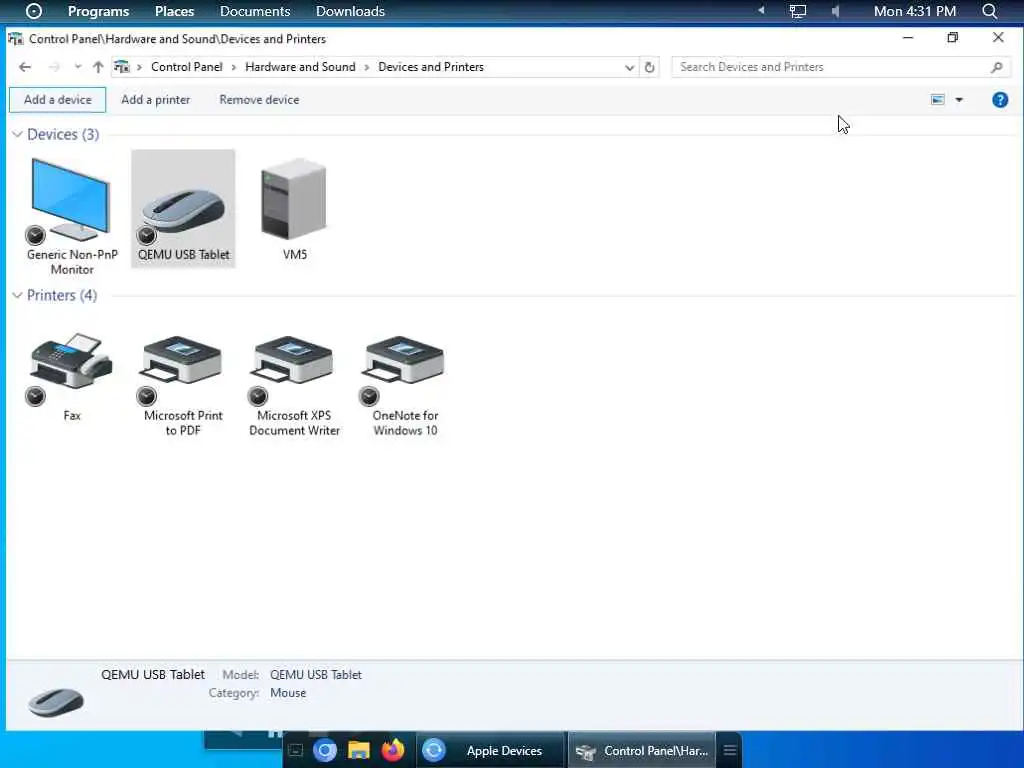This screenshot has height=768, width=1024.
Task: Open the network display tray icon
Action: [798, 11]
